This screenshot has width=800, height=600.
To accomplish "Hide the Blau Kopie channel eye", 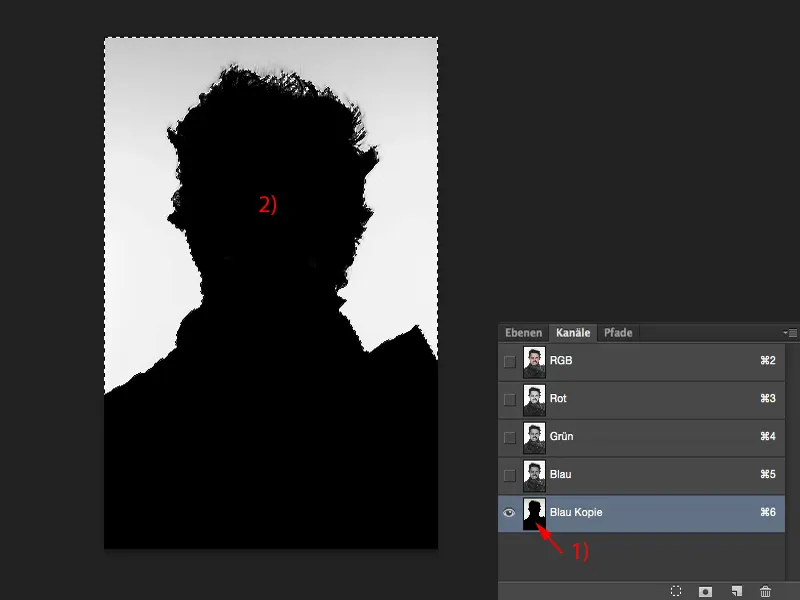I will [x=509, y=513].
